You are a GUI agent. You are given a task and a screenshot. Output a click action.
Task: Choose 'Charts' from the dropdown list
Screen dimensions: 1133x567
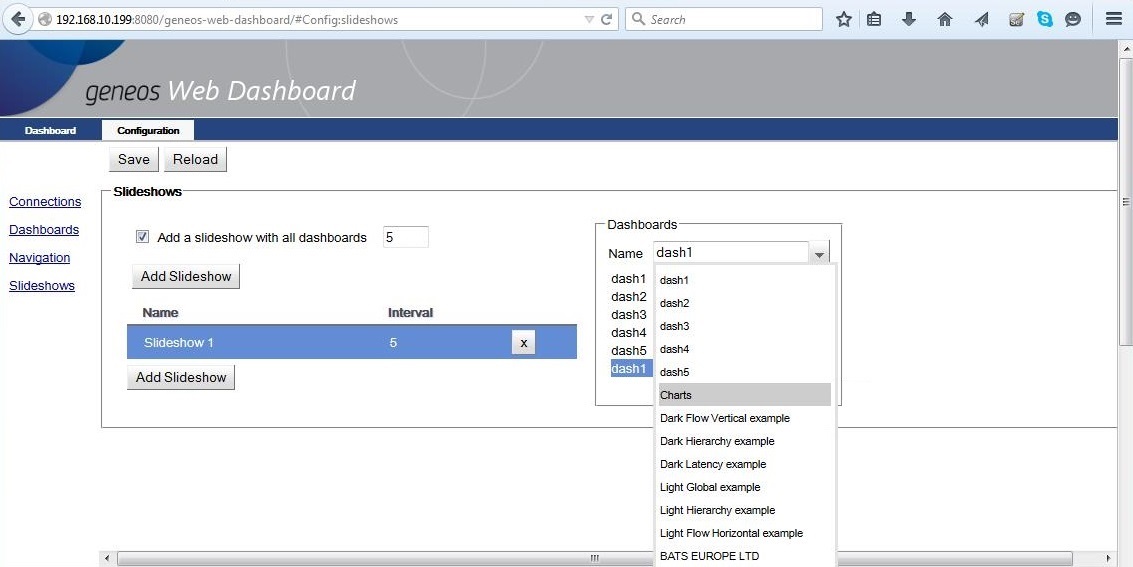coord(743,395)
